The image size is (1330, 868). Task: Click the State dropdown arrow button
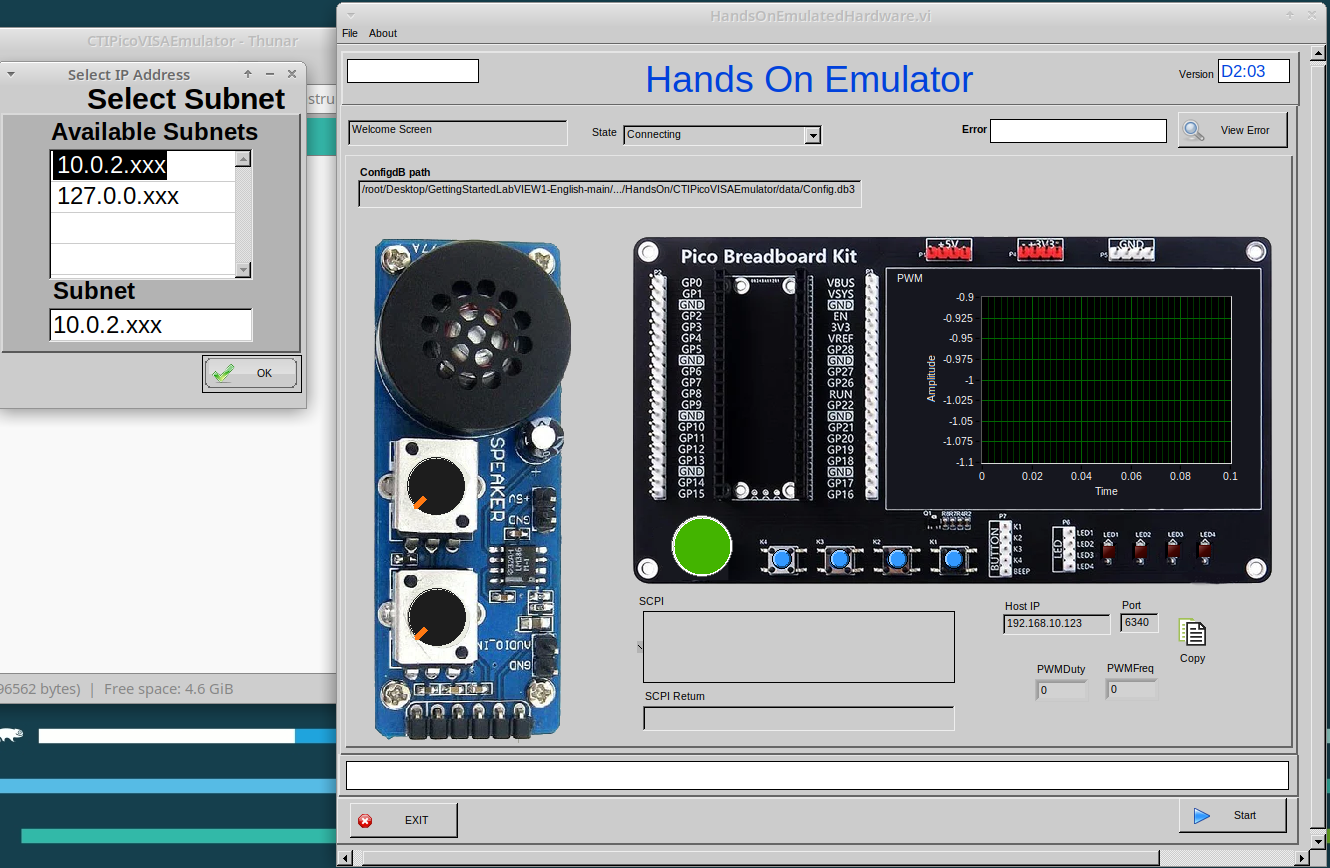(x=813, y=135)
